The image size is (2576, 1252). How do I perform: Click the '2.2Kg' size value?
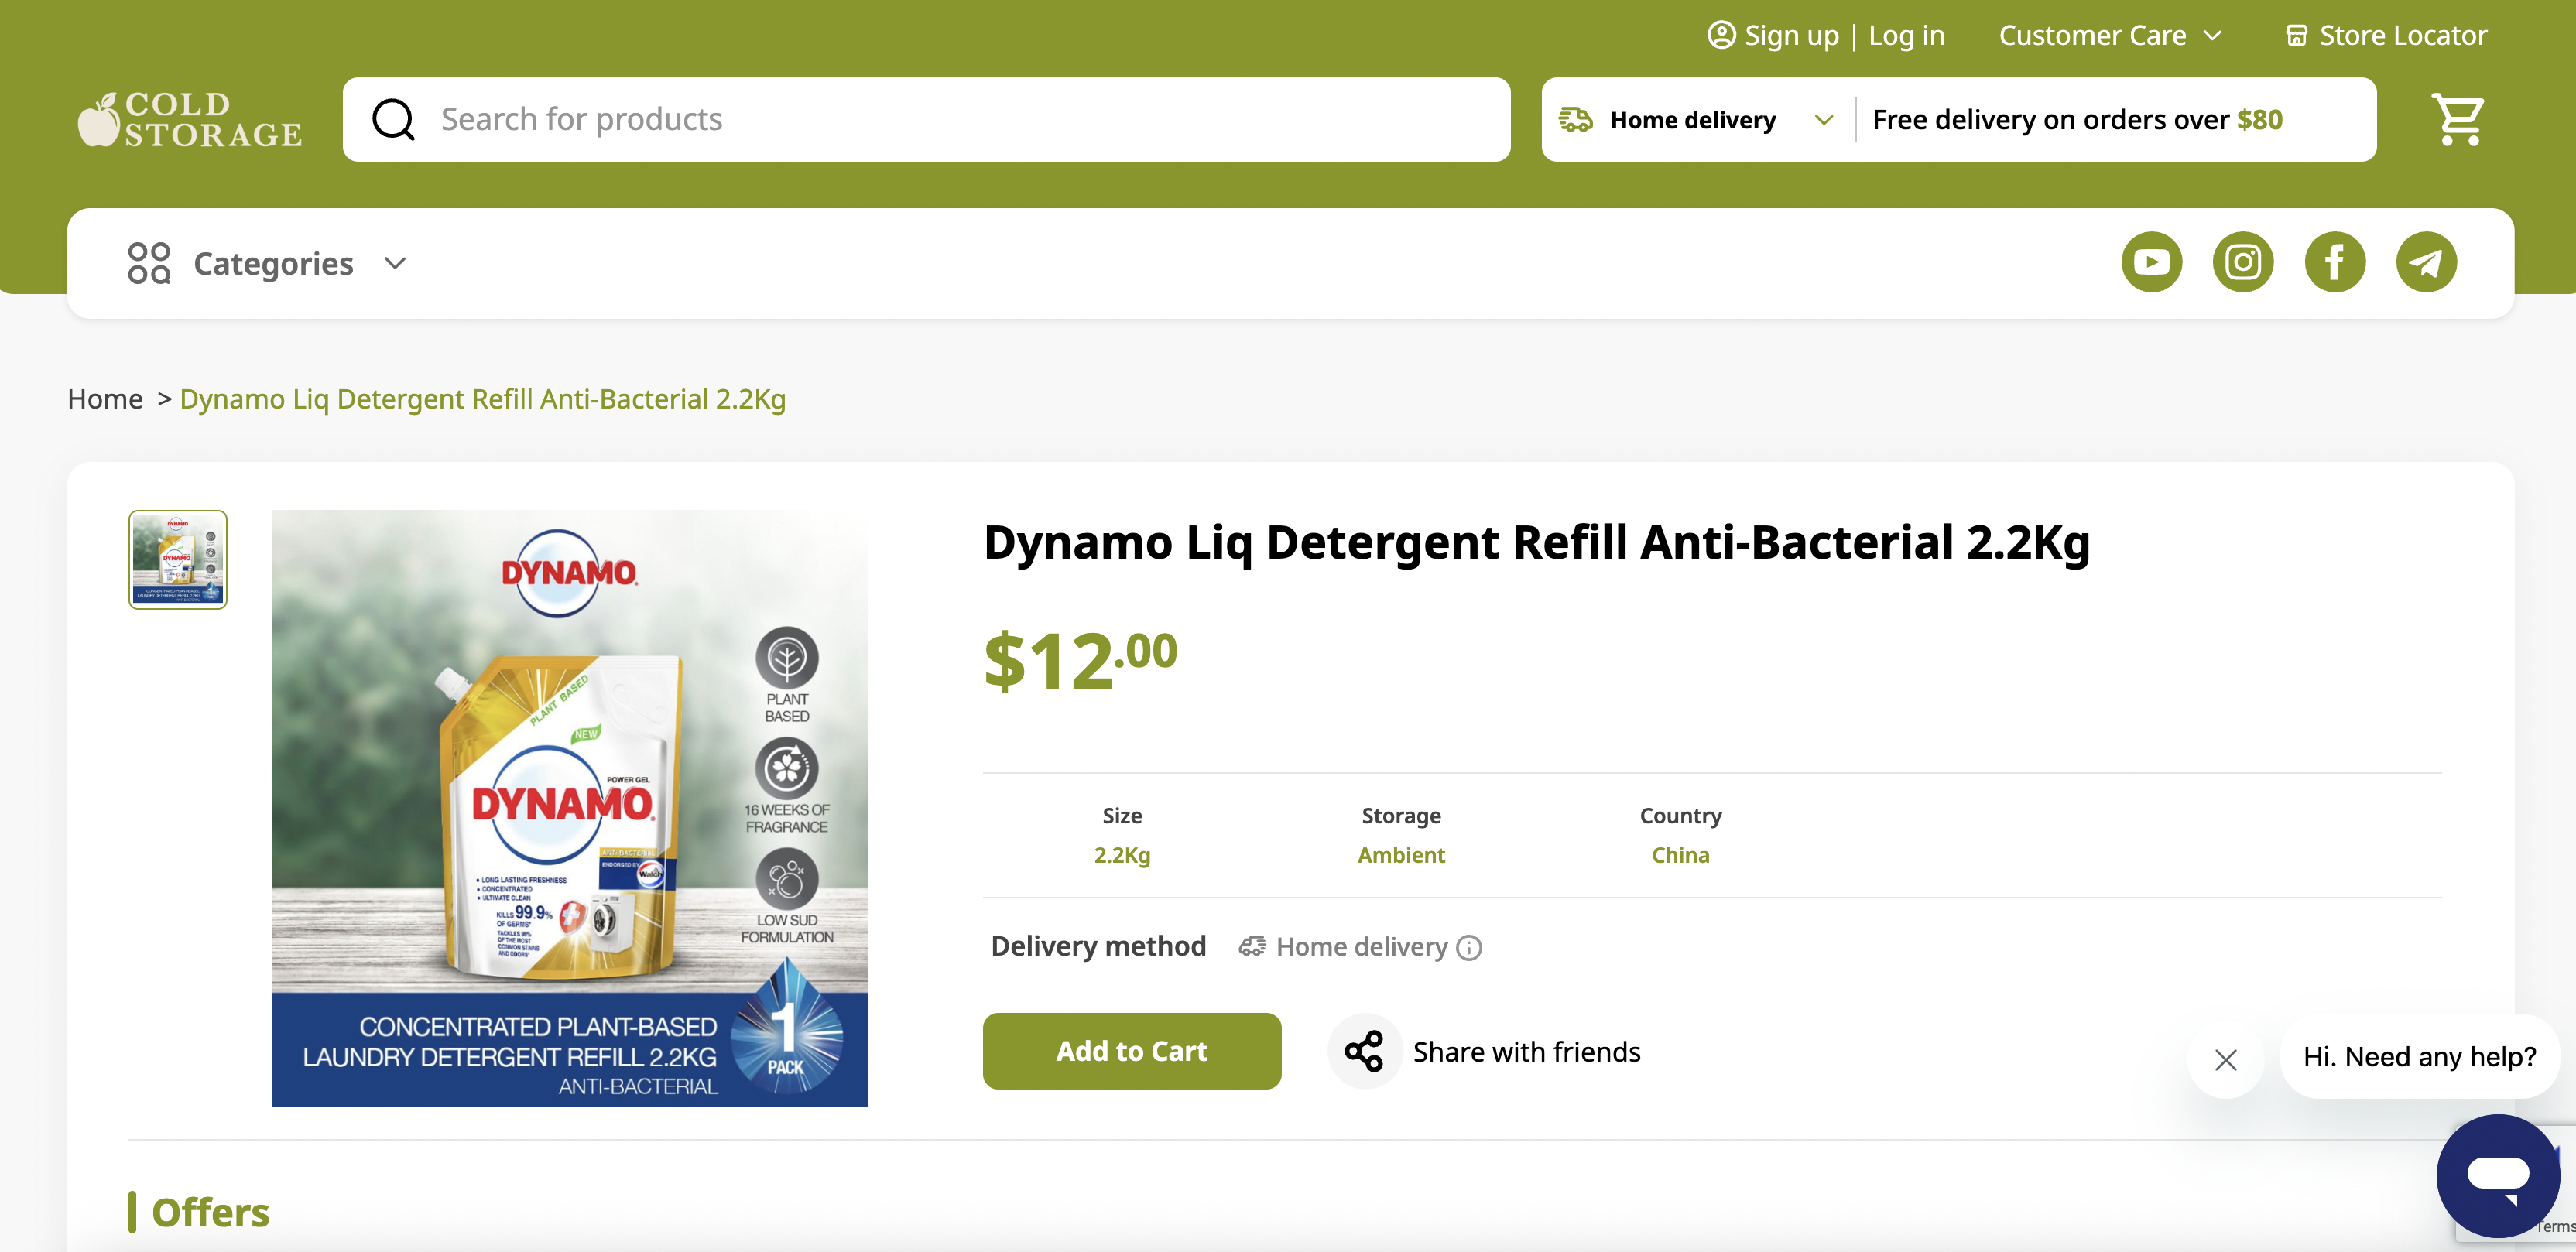[x=1122, y=855]
